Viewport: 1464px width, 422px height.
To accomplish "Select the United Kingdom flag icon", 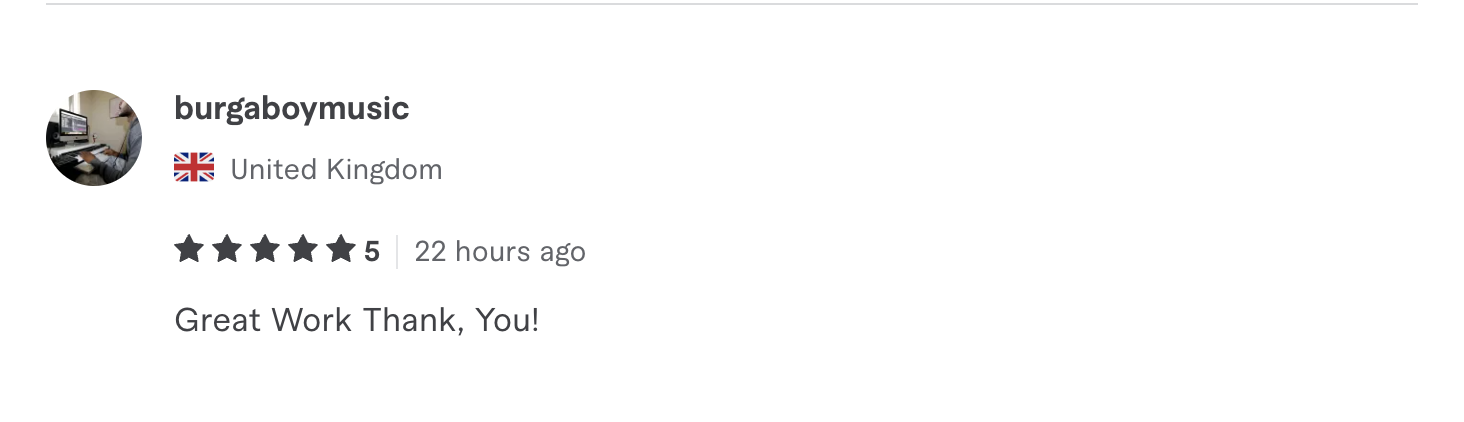I will click(194, 168).
